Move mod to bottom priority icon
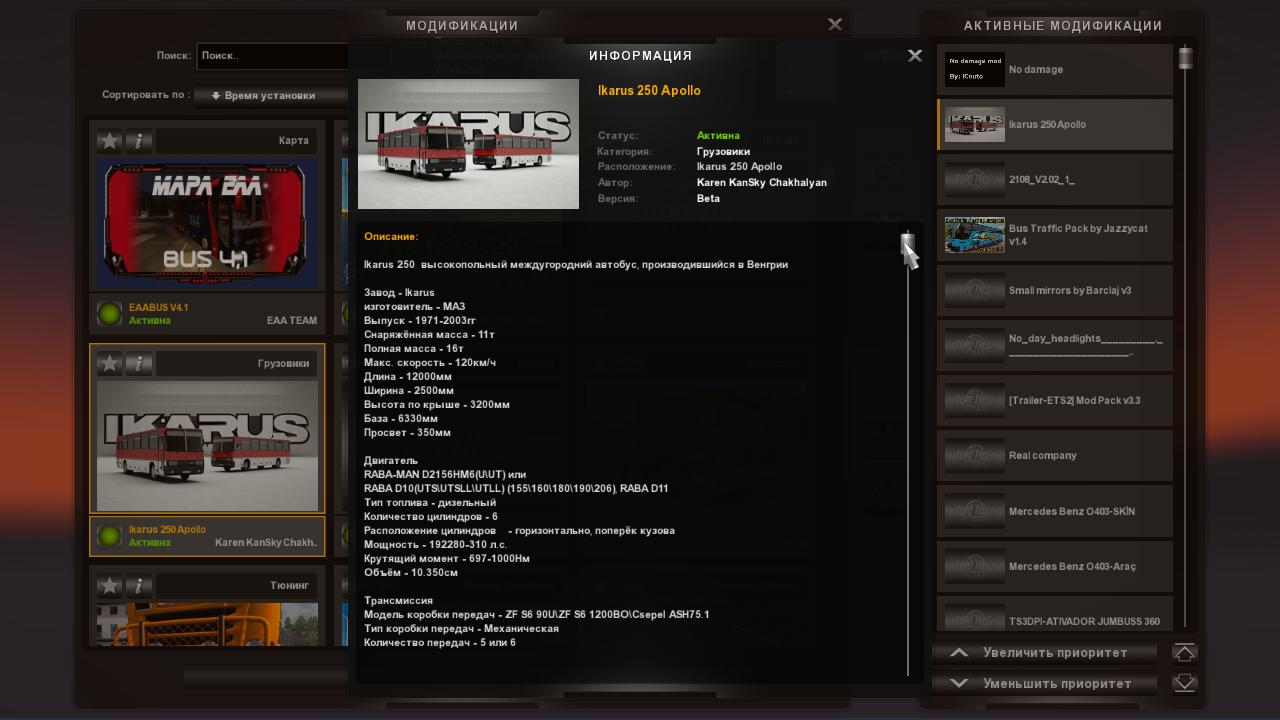 coord(1184,684)
